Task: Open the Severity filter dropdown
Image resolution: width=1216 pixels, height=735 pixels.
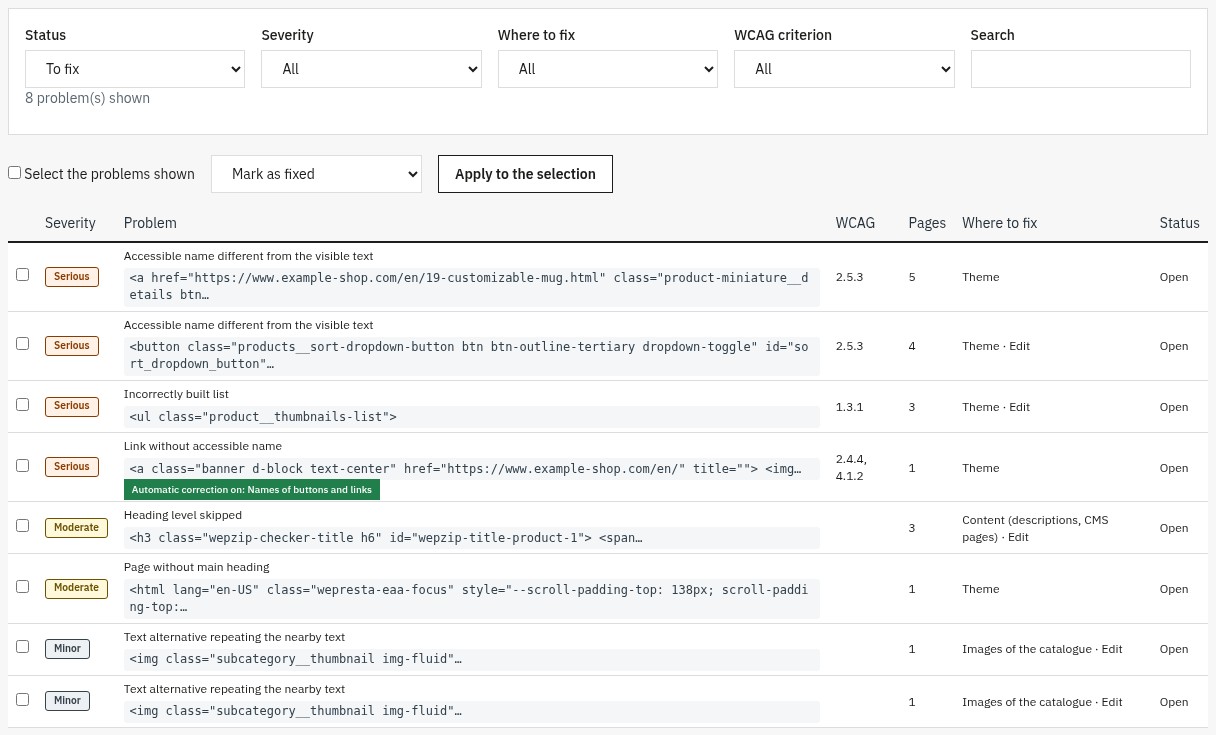Action: tap(371, 69)
